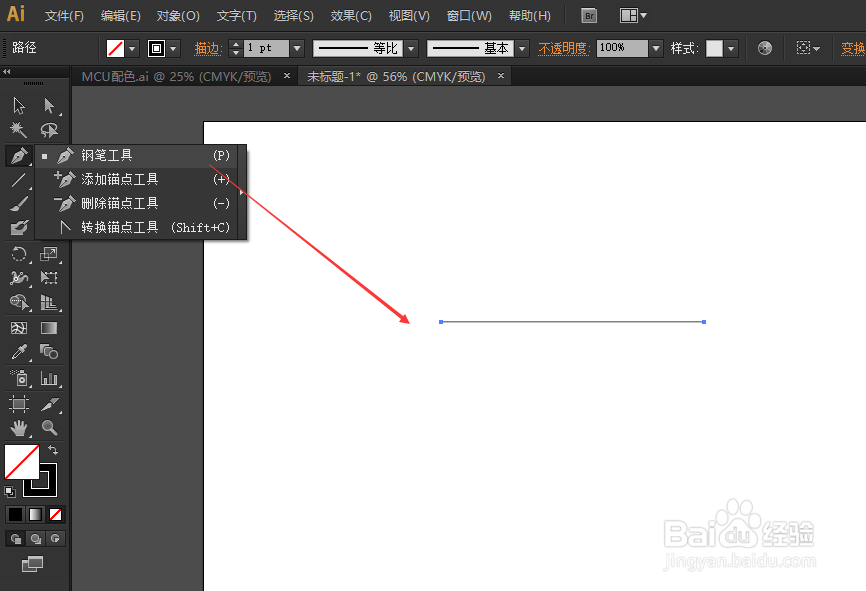Select the Warp tool
This screenshot has height=591, width=866.
(19, 277)
